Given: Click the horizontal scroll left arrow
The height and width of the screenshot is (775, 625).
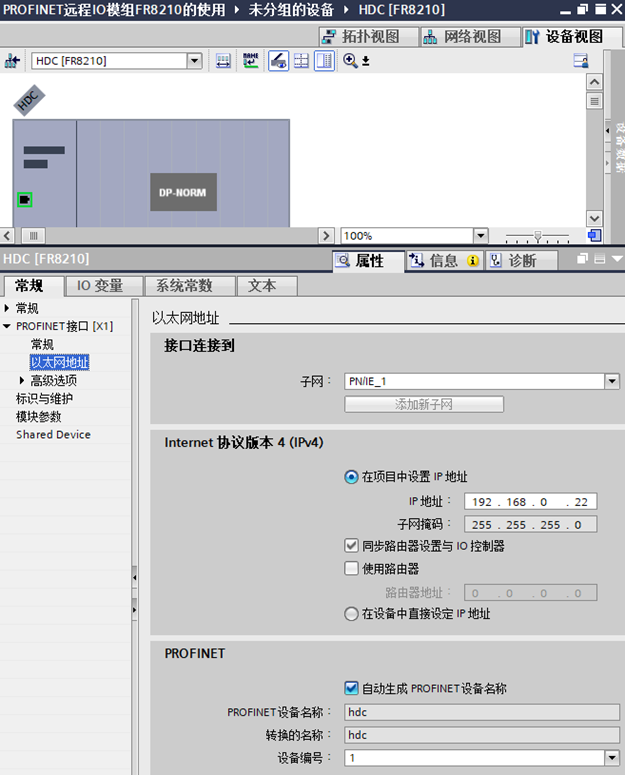Looking at the screenshot, I should pos(7,236).
